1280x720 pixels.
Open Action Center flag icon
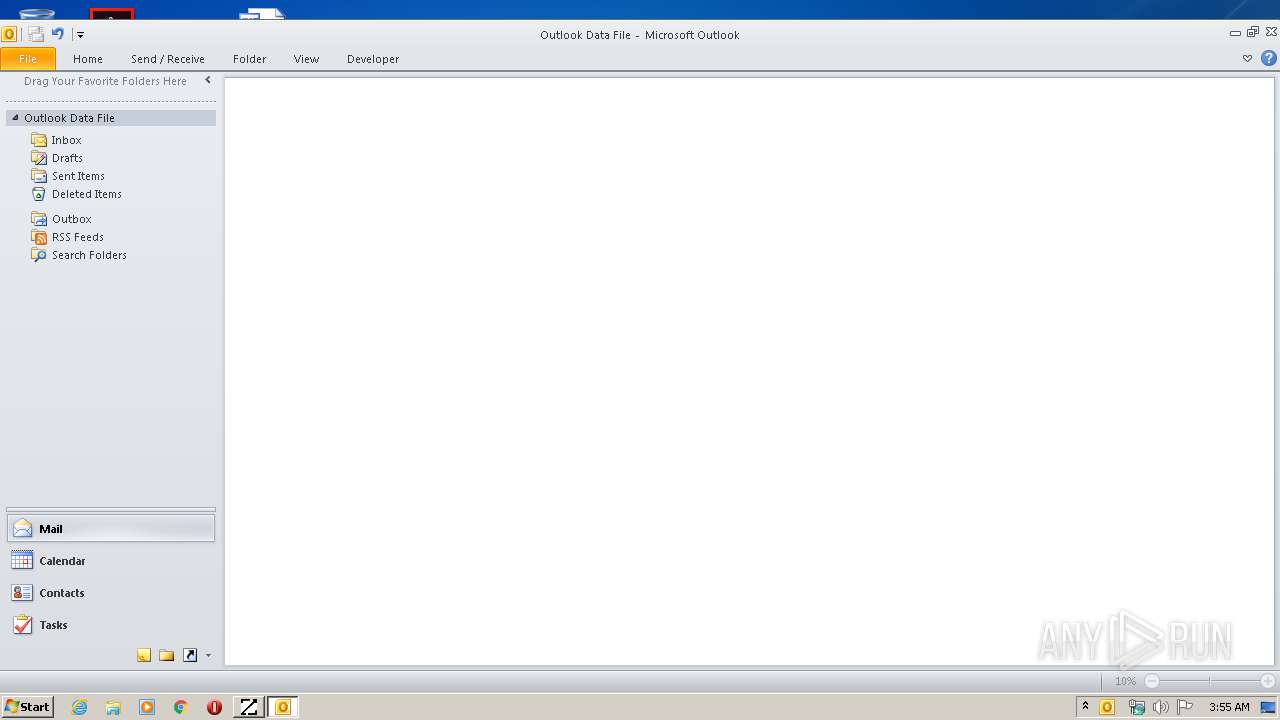click(1185, 707)
